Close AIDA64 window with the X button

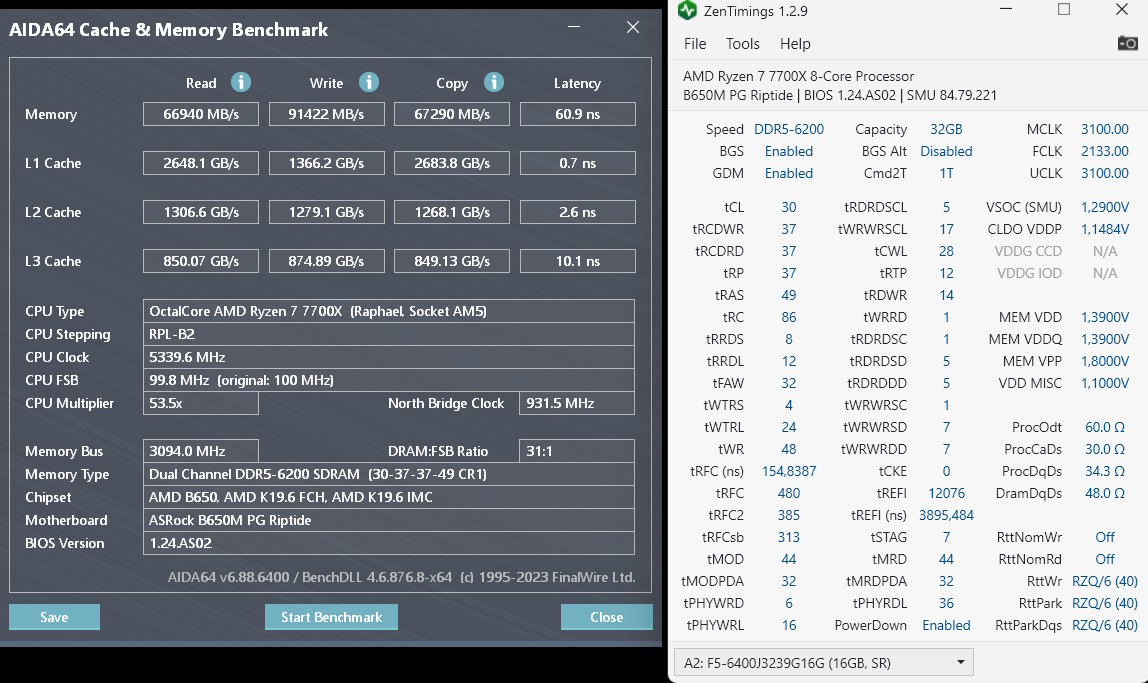coord(633,27)
